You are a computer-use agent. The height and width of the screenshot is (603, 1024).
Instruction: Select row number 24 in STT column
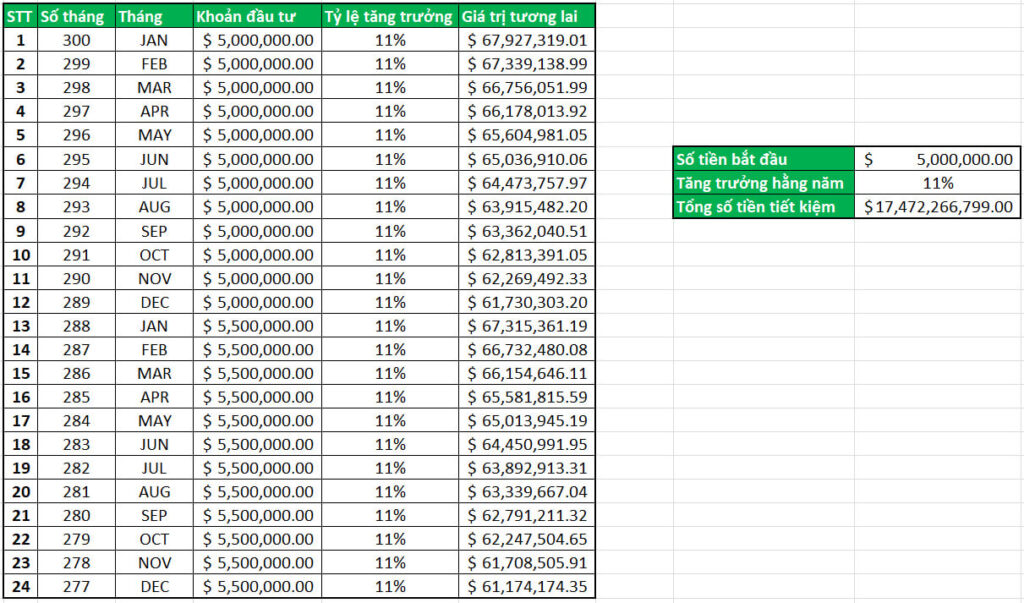[20, 586]
